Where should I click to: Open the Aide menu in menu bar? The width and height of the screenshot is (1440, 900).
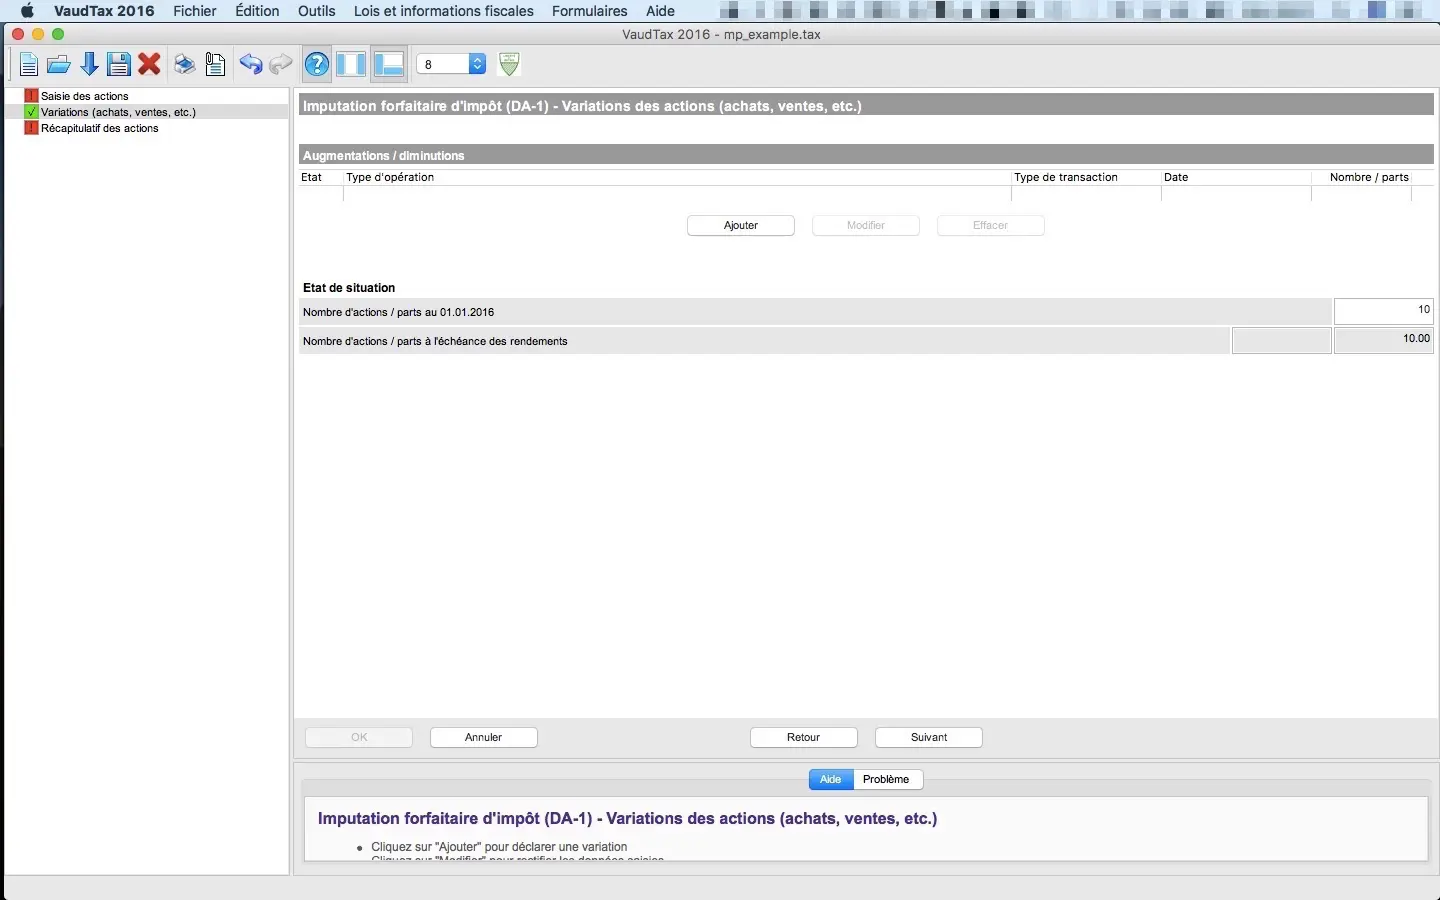(x=660, y=11)
